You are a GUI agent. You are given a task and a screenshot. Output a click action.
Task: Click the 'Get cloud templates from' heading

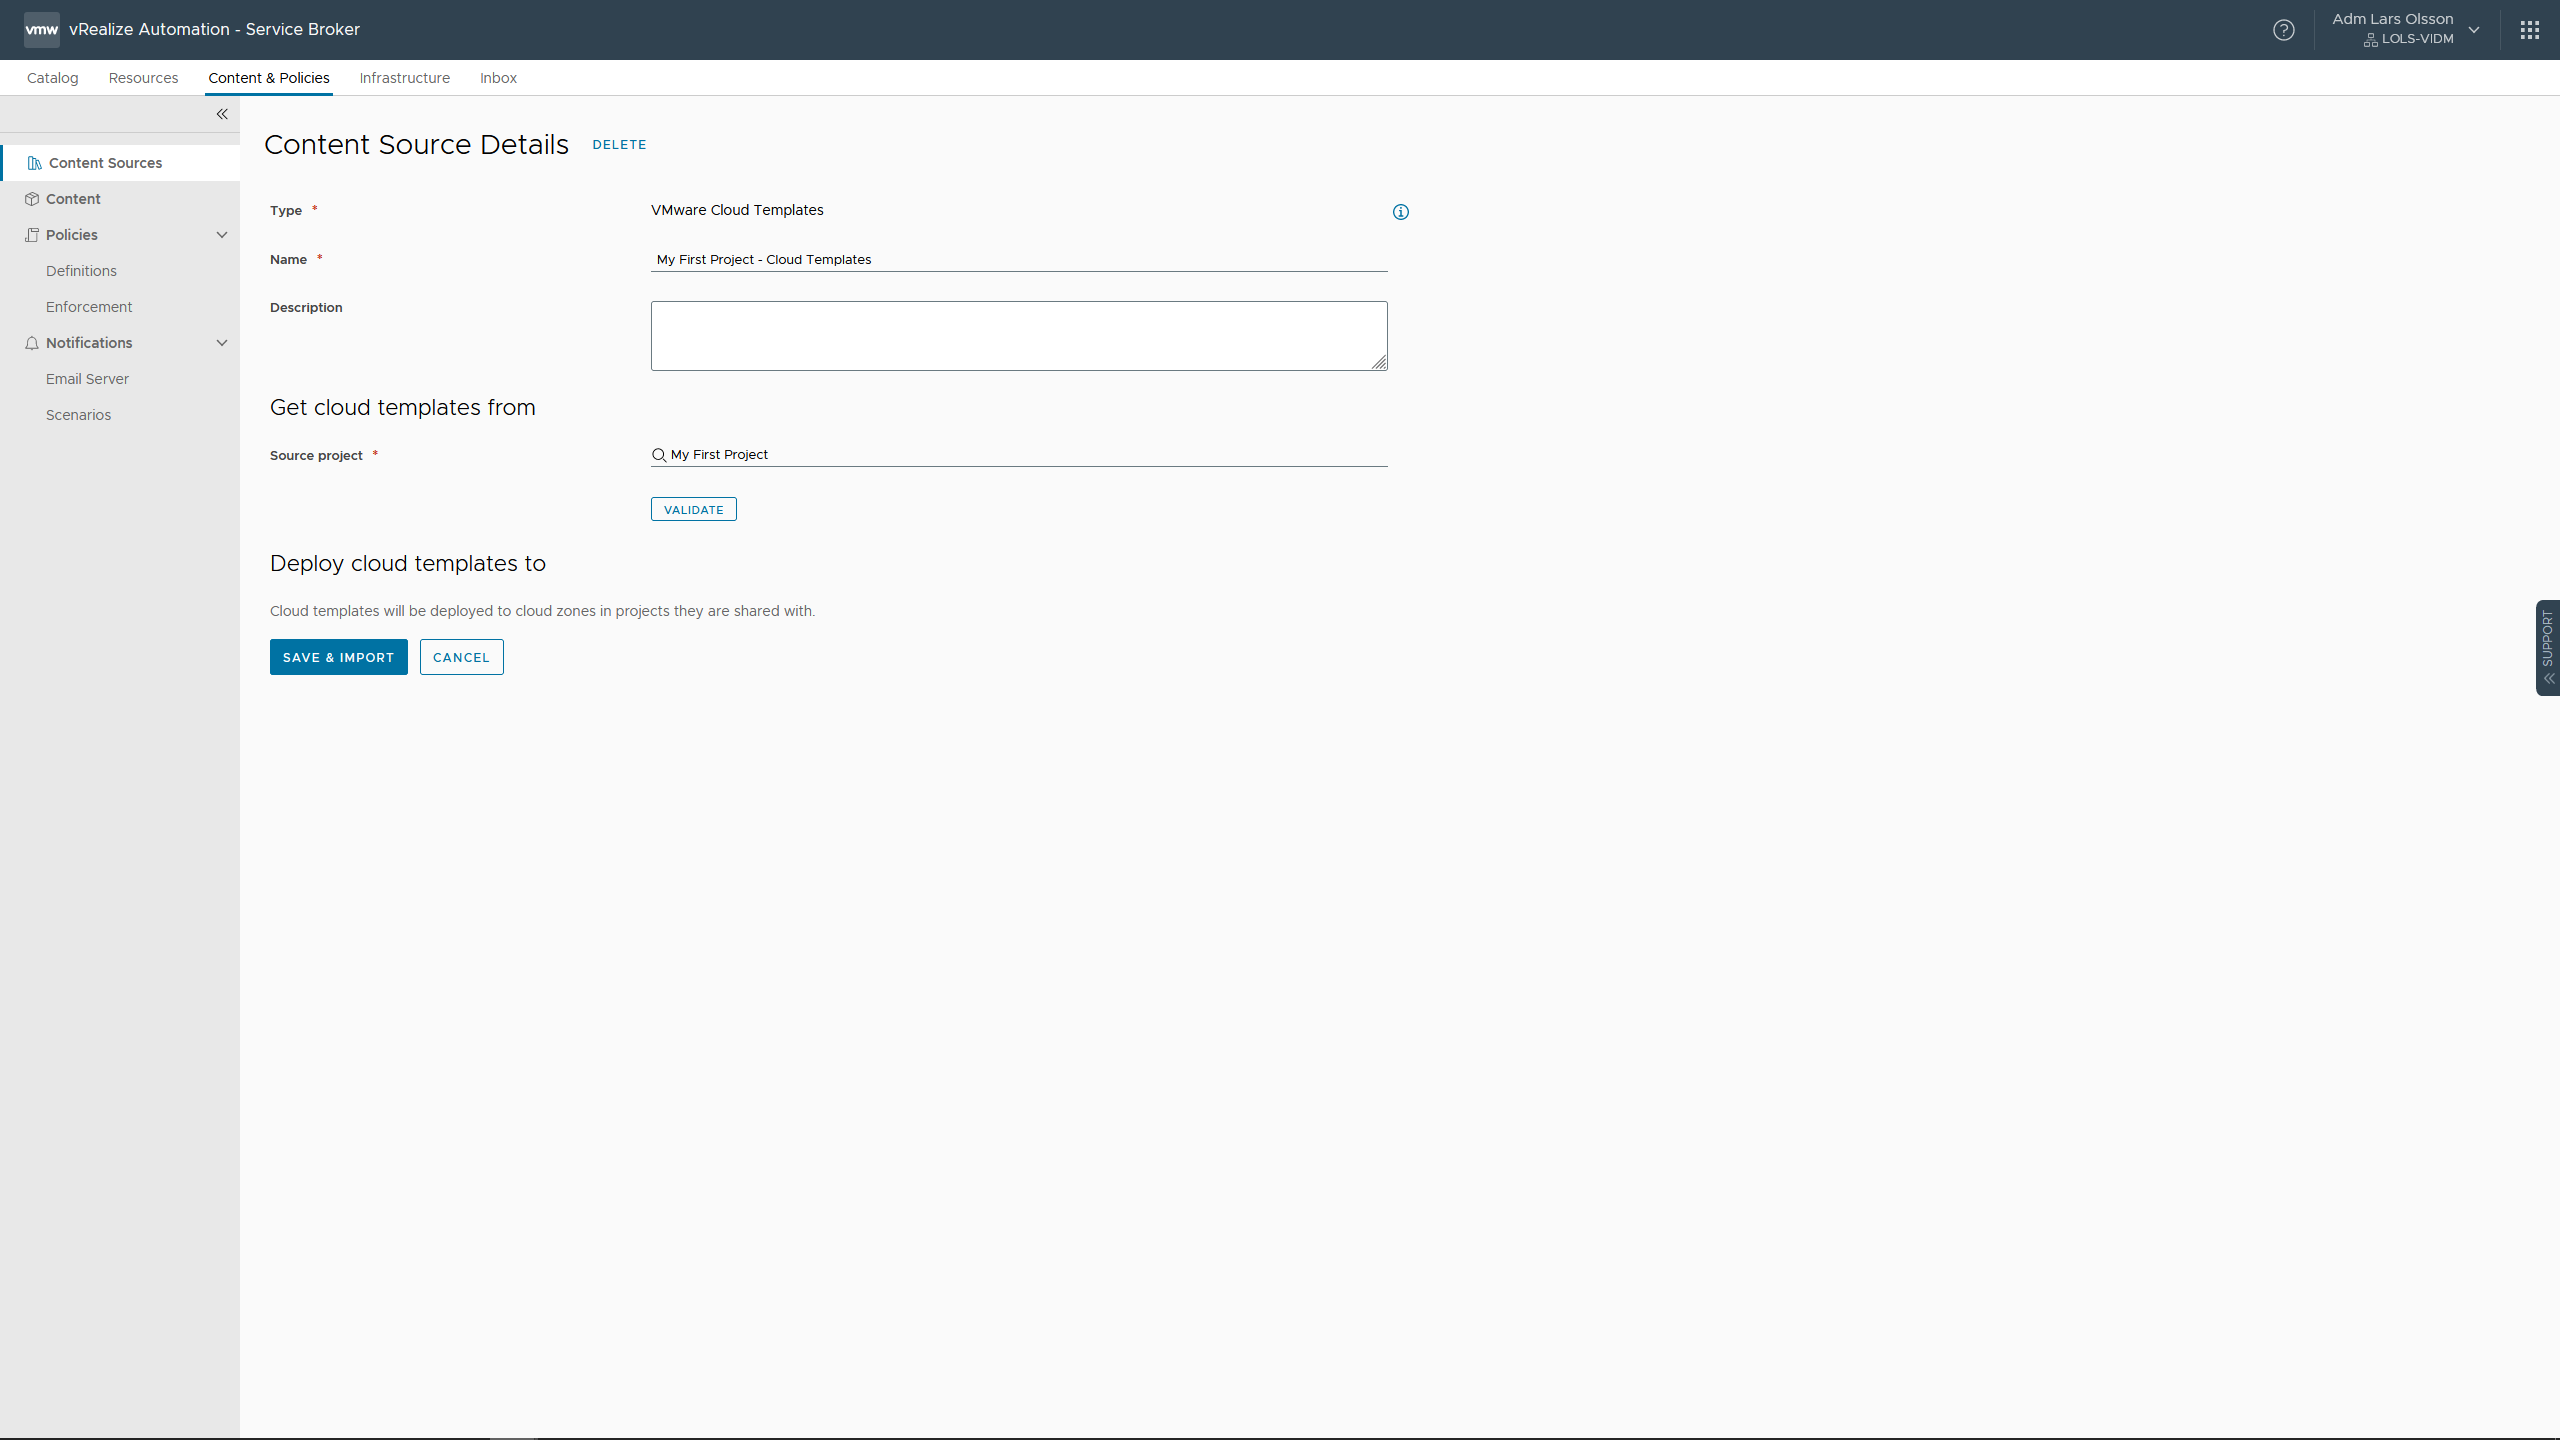[403, 407]
